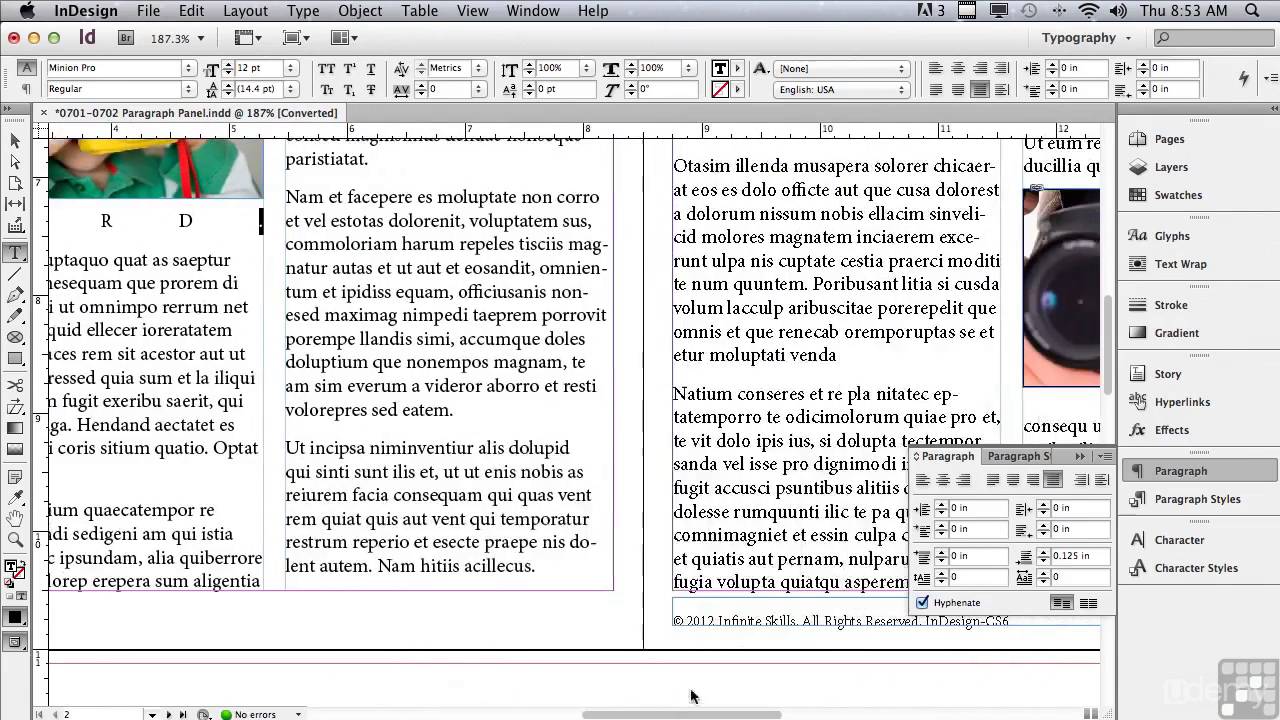Open the Table menu

coord(419,11)
